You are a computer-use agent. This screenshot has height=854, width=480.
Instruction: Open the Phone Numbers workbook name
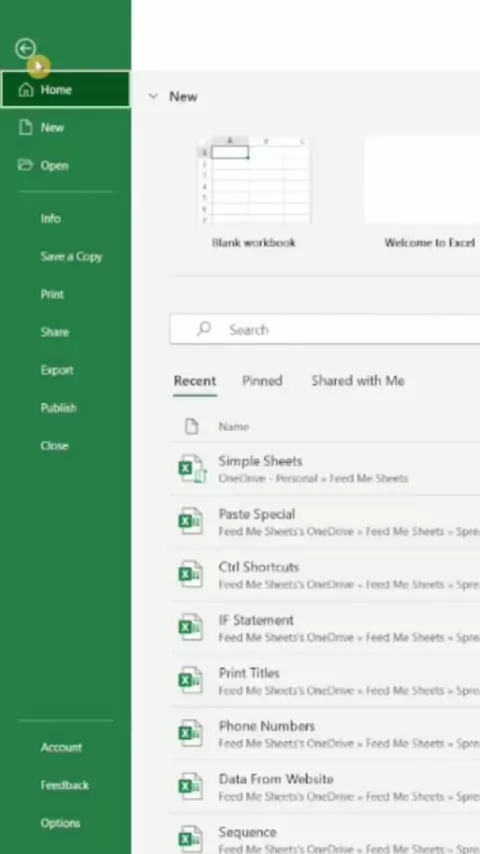click(267, 726)
